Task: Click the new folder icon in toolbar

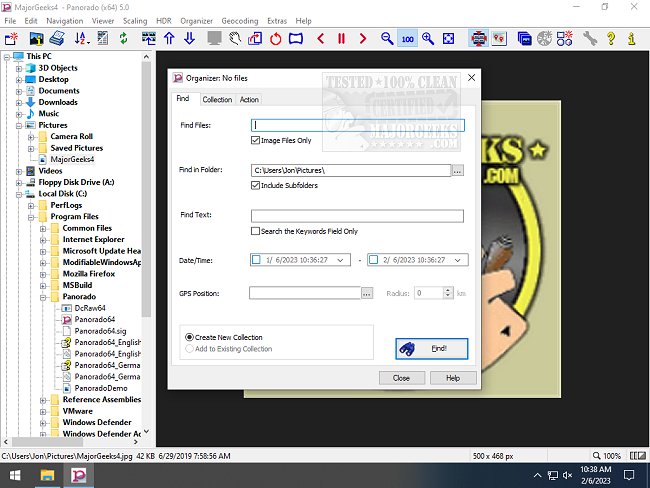Action: click(11, 39)
